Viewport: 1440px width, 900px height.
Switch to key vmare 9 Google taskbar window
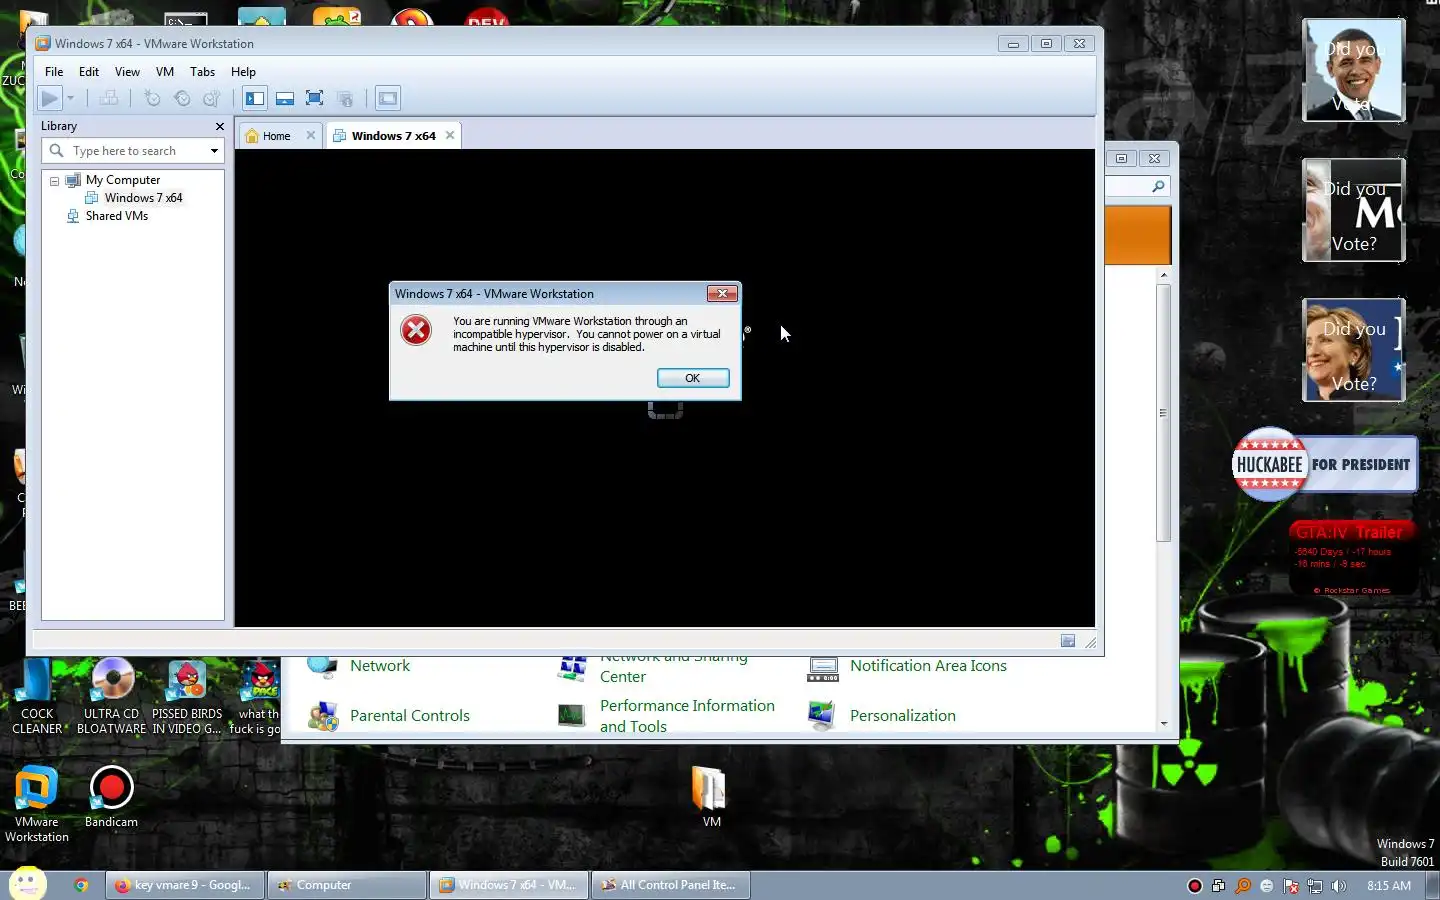click(185, 885)
